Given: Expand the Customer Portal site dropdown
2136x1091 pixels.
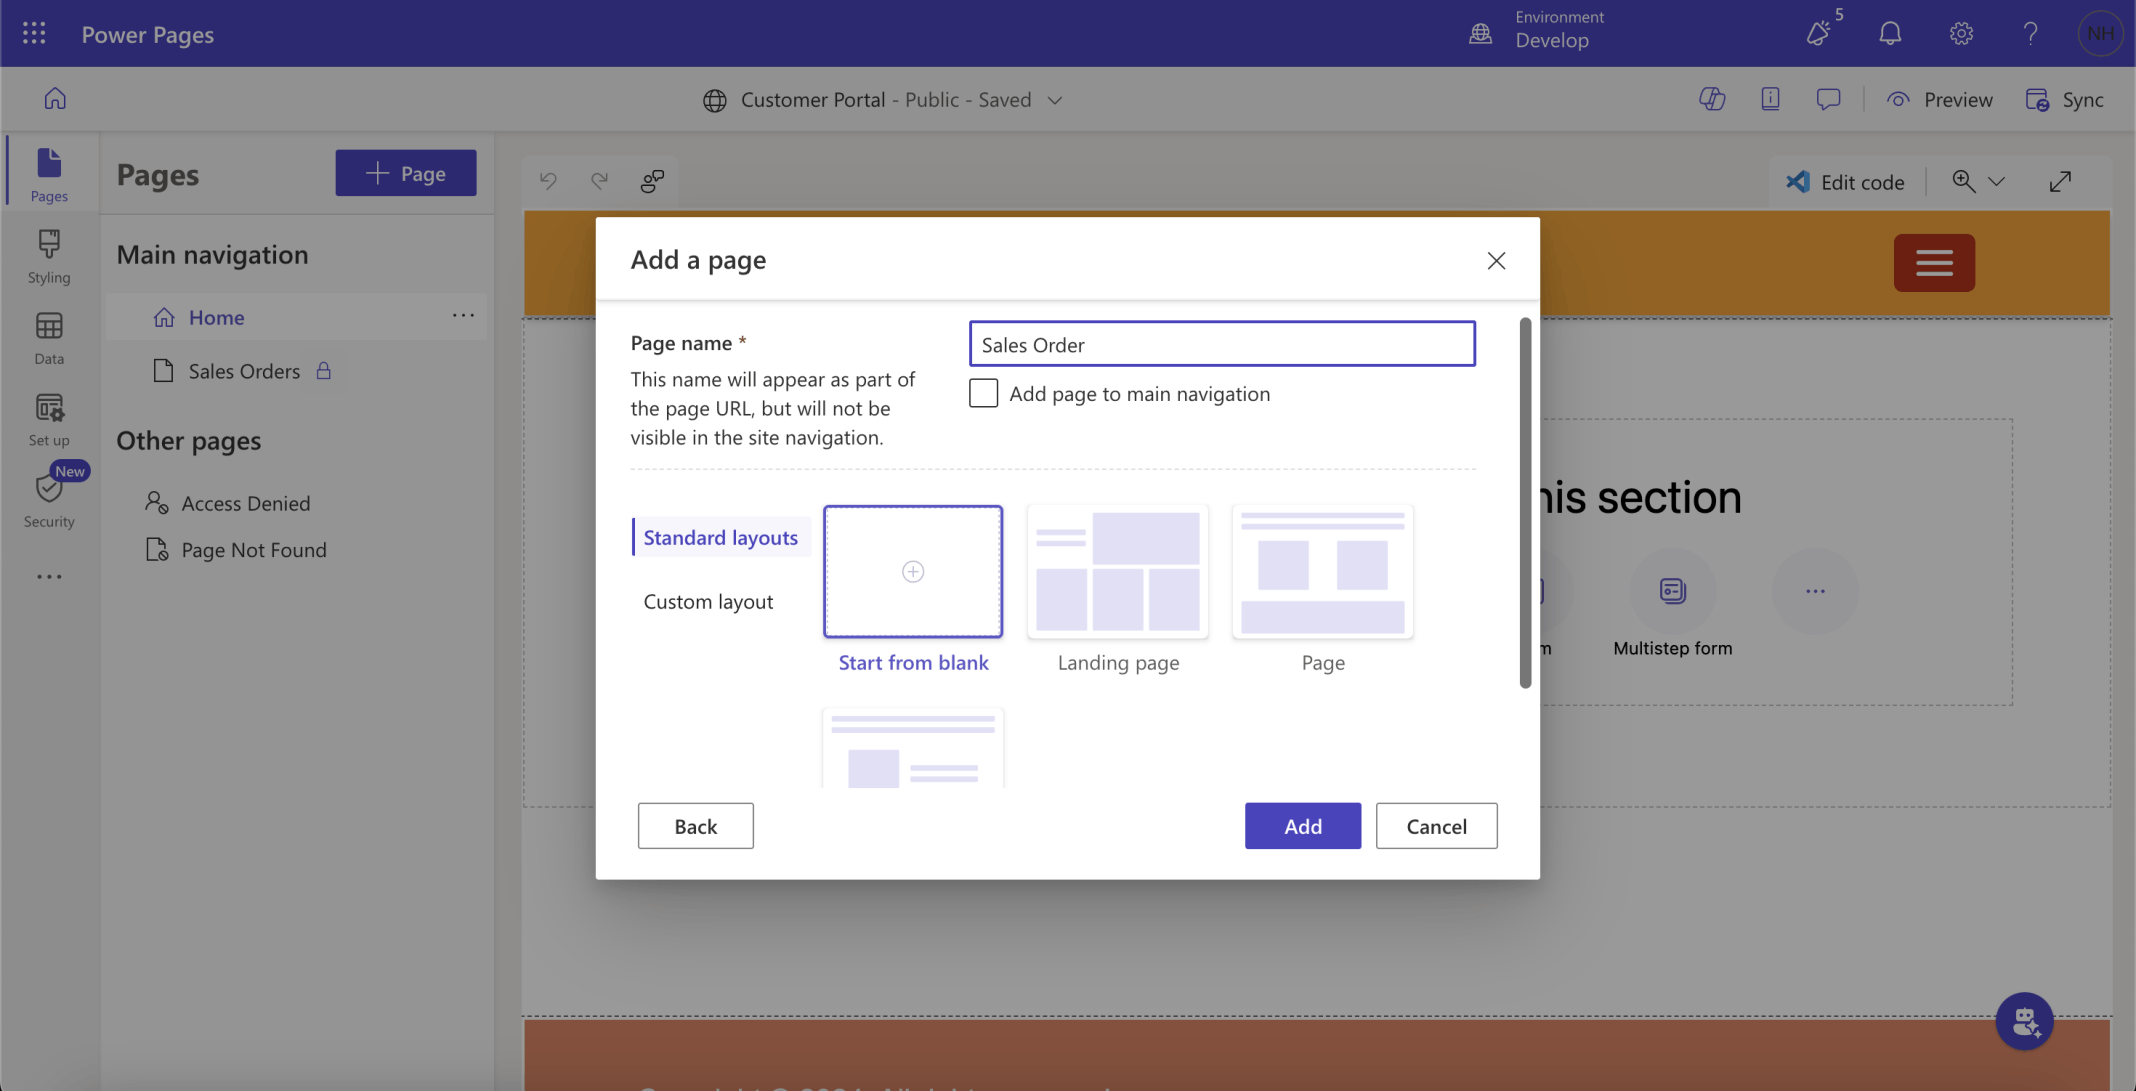Looking at the screenshot, I should (x=1055, y=100).
